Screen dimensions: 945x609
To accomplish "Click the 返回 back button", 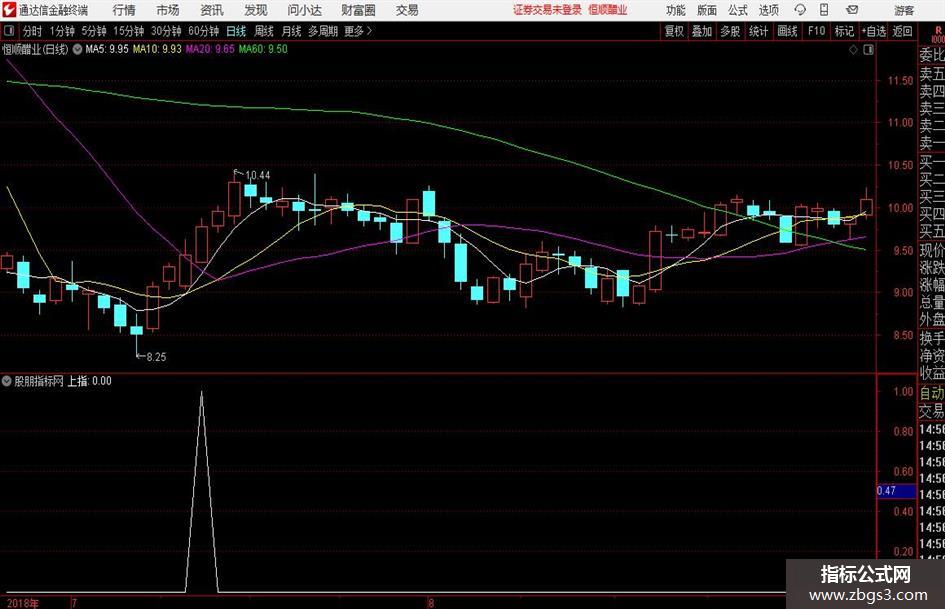I will click(x=902, y=31).
